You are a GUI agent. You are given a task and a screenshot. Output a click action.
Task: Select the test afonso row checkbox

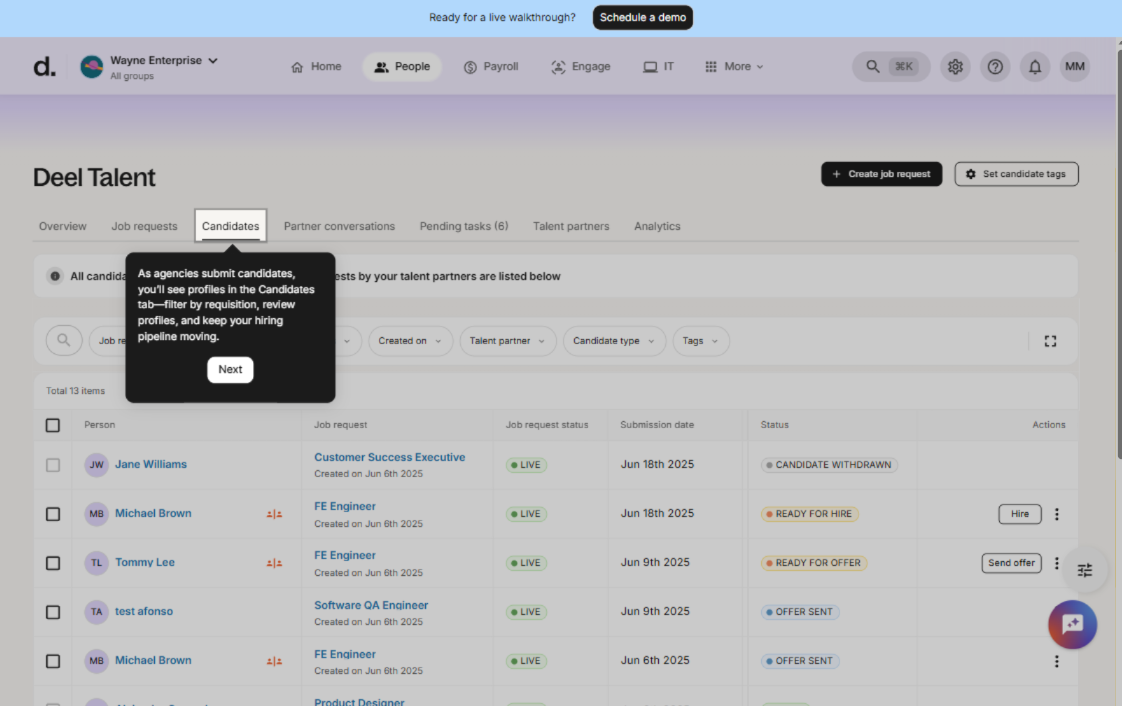53,612
